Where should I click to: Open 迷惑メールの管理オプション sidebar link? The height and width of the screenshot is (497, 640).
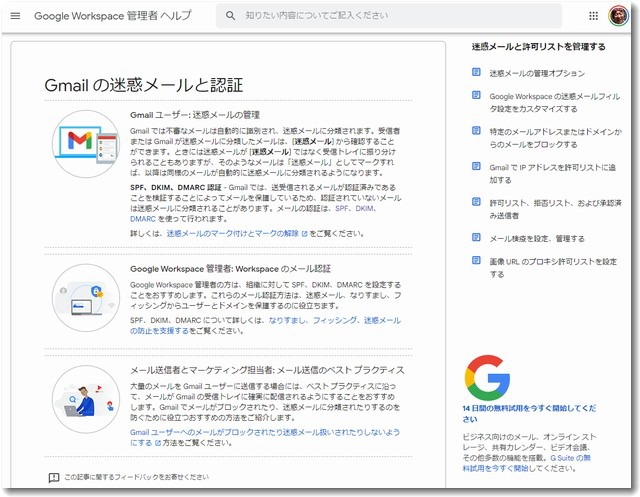point(537,73)
